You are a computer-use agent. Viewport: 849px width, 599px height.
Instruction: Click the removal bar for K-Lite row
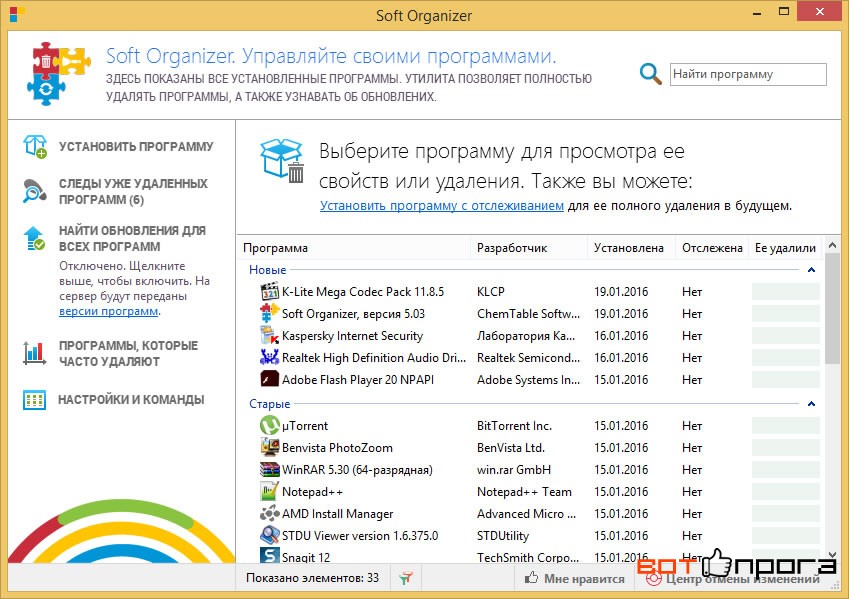786,291
